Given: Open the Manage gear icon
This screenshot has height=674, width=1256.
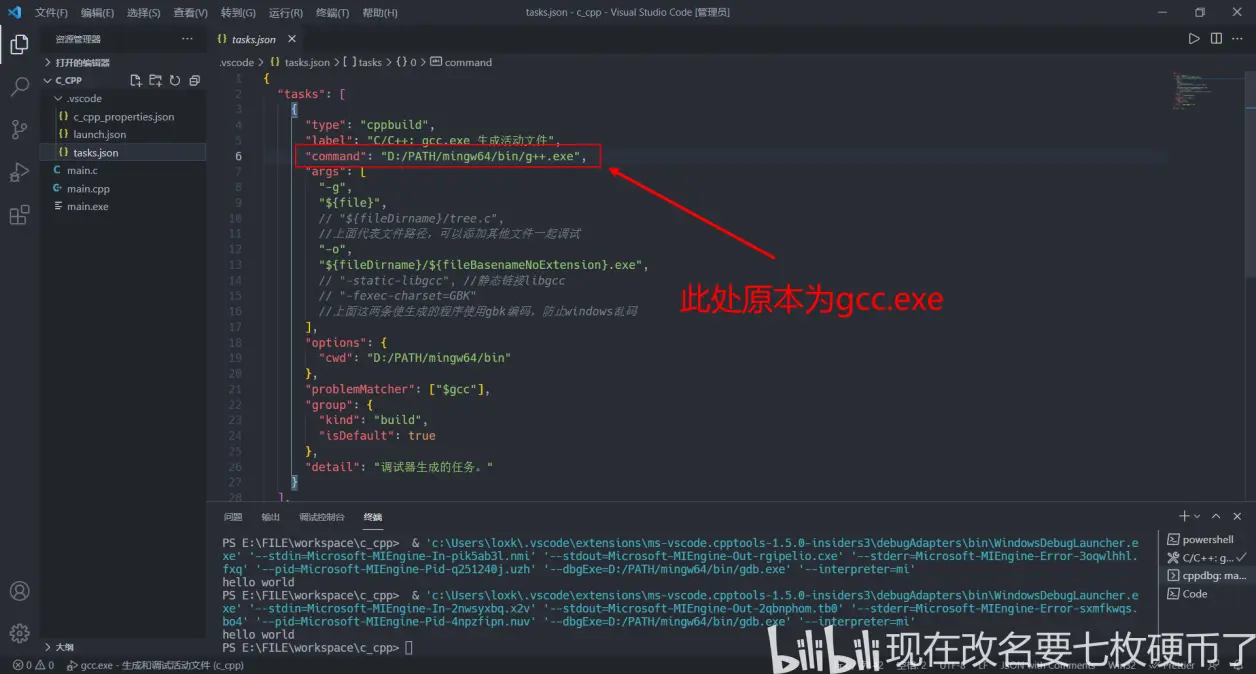Looking at the screenshot, I should click(19, 633).
